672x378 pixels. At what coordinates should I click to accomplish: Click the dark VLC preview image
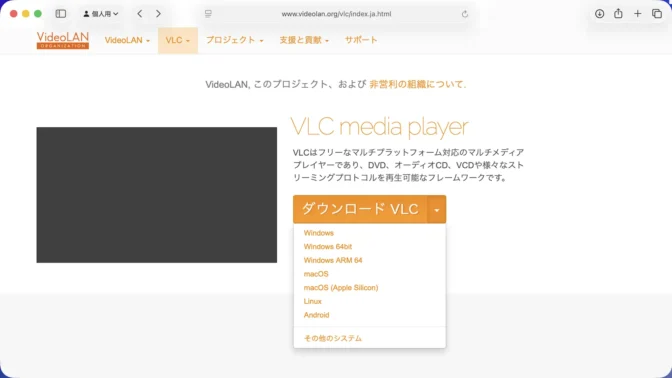pyautogui.click(x=156, y=195)
